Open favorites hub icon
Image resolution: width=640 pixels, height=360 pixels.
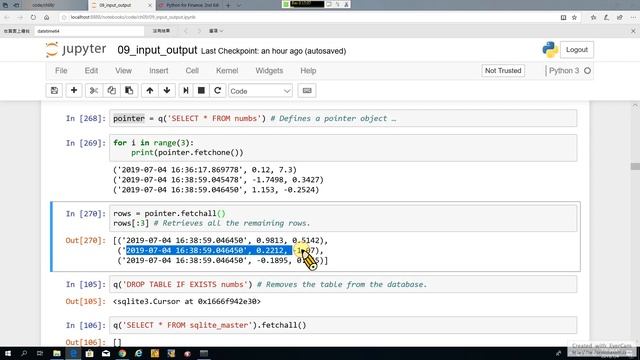click(x=593, y=18)
